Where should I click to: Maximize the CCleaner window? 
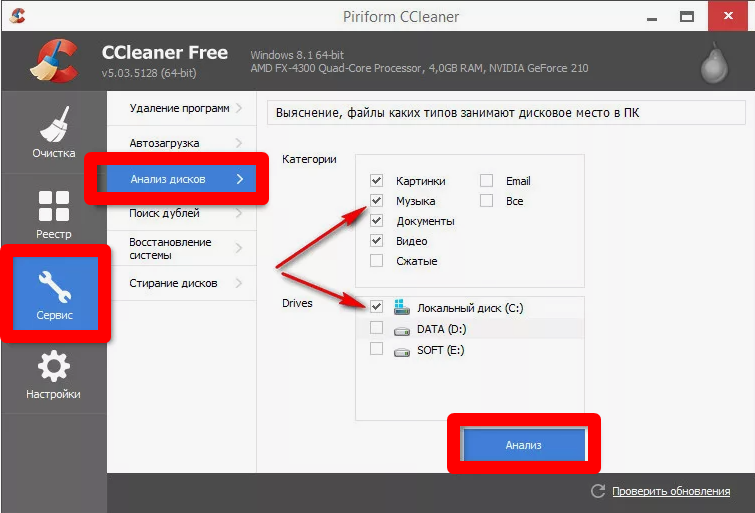[687, 17]
